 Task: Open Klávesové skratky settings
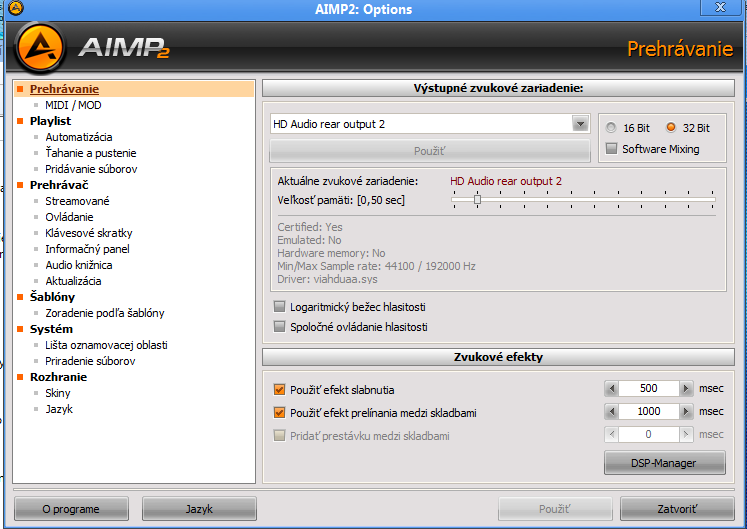click(89, 233)
